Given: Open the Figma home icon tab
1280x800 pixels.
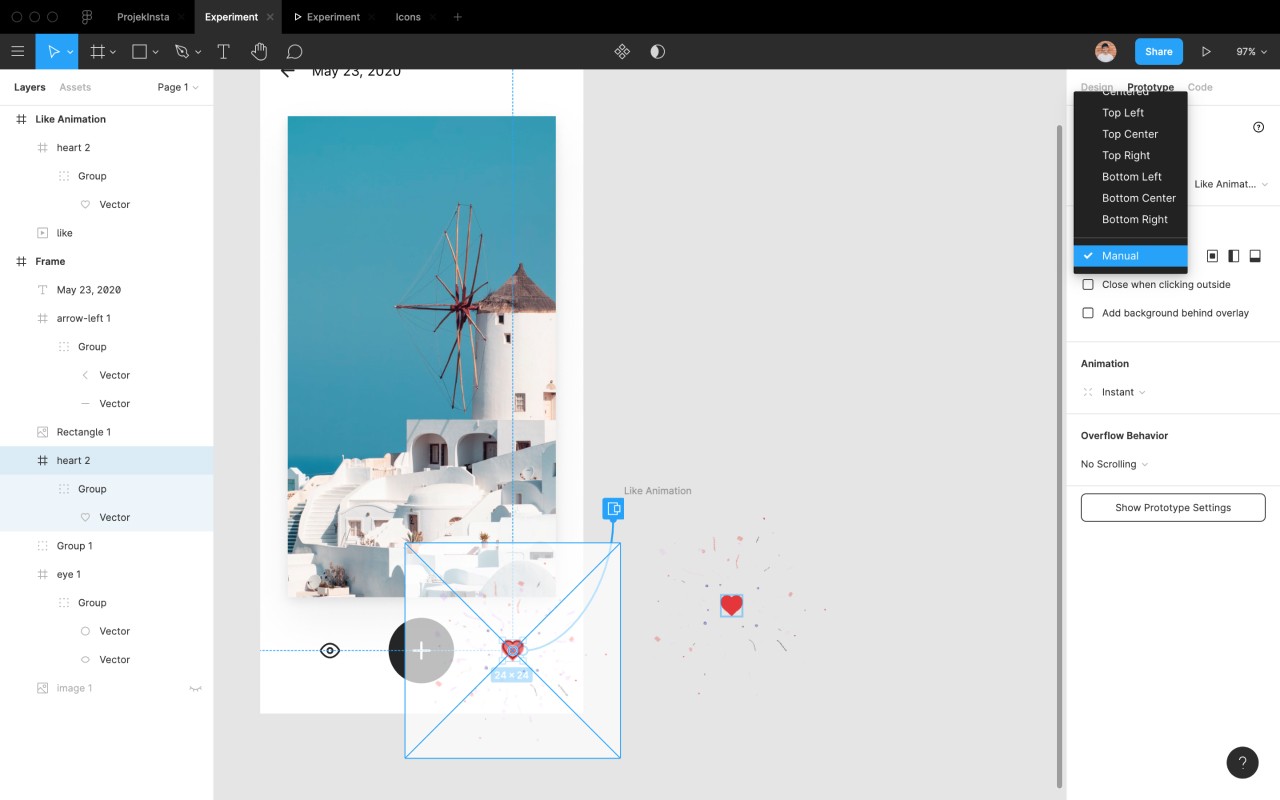Looking at the screenshot, I should (87, 17).
